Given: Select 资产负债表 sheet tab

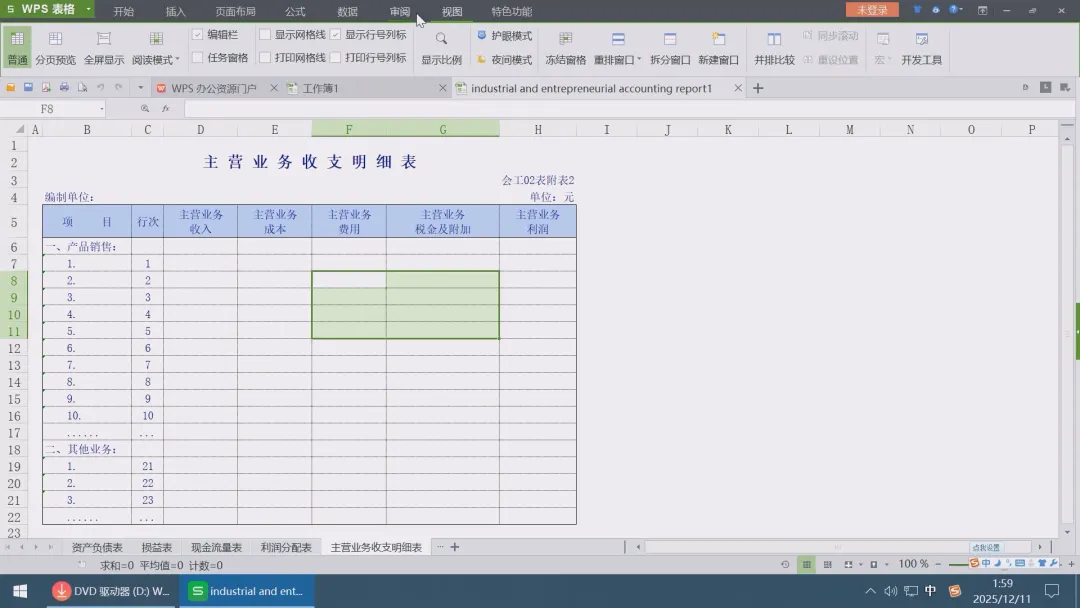Looking at the screenshot, I should coord(97,547).
